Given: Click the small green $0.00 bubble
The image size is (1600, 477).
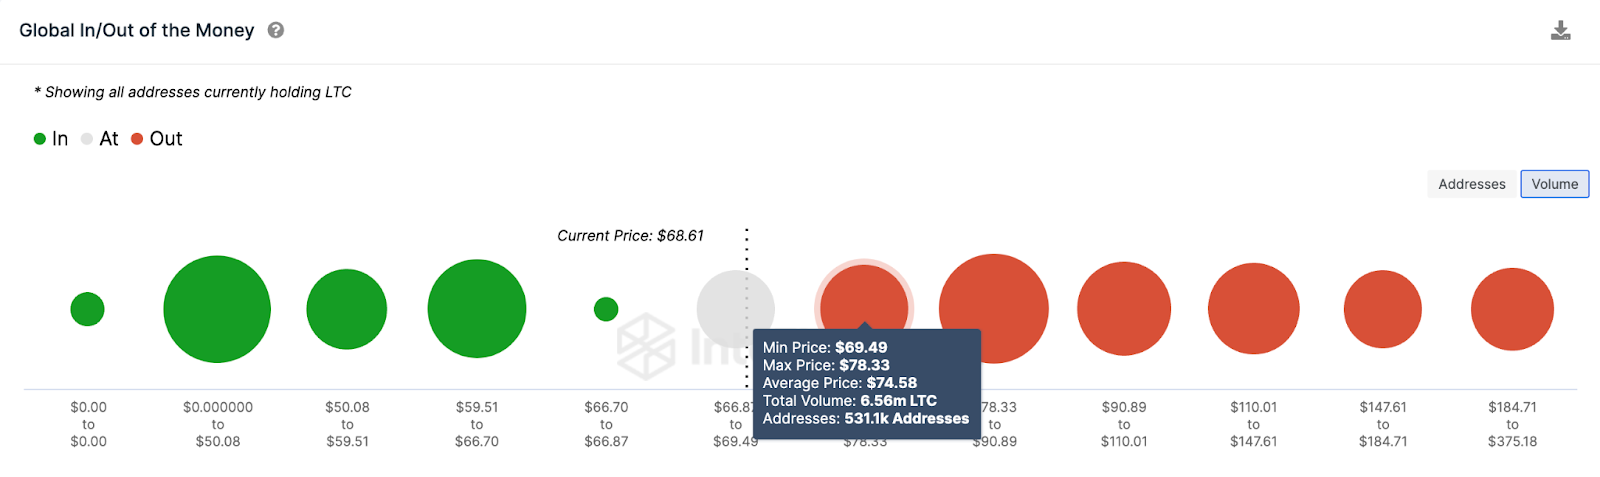Looking at the screenshot, I should point(88,309).
